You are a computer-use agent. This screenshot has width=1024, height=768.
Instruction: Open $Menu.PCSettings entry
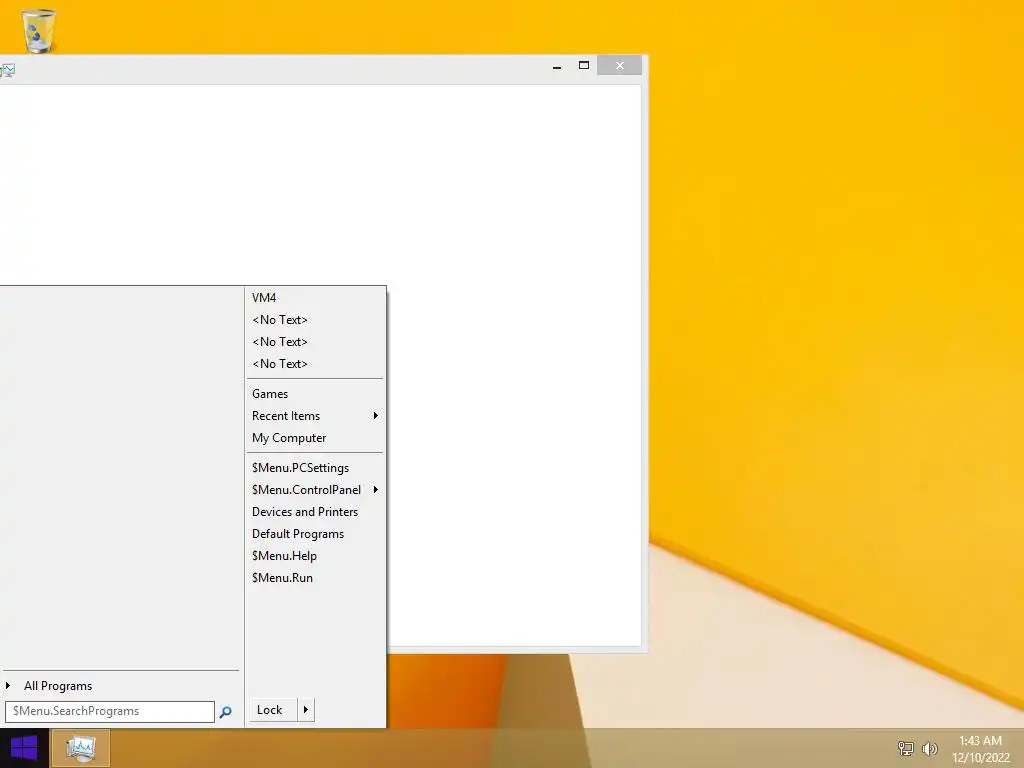click(315, 468)
